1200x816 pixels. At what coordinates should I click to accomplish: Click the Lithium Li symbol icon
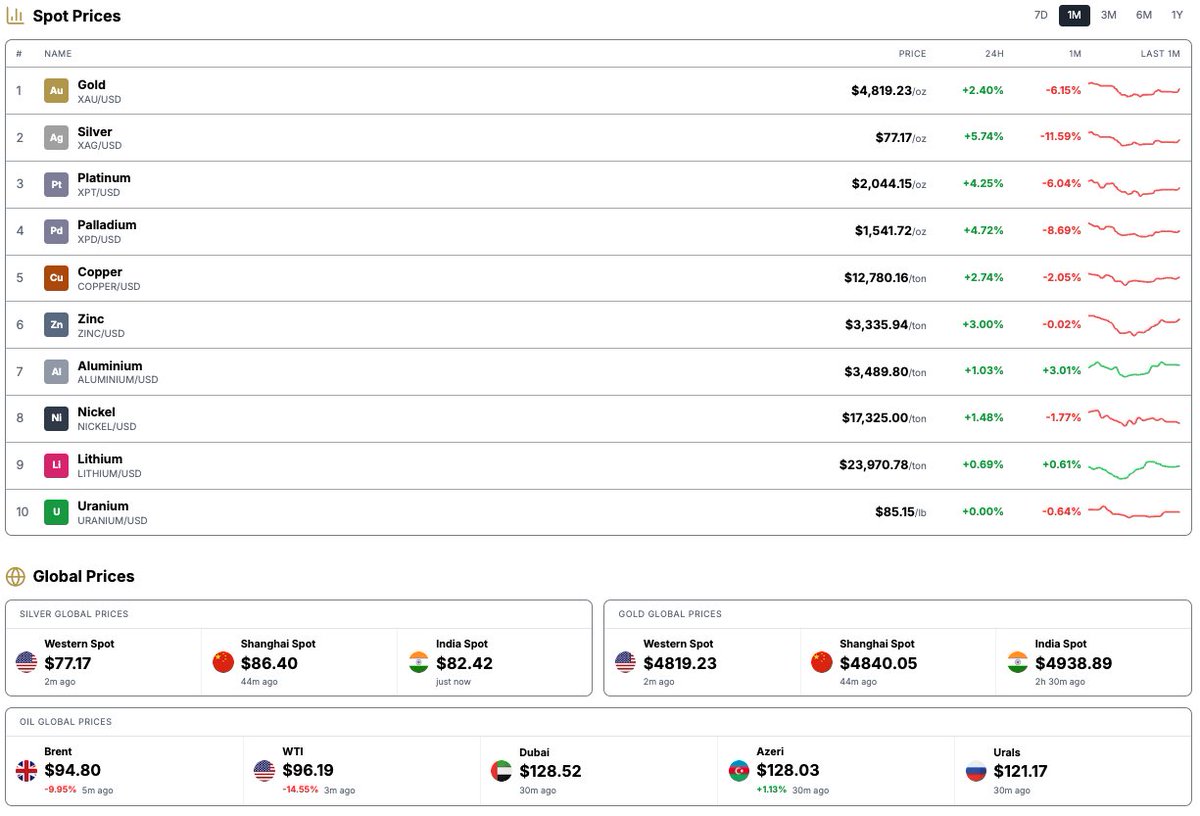56,466
